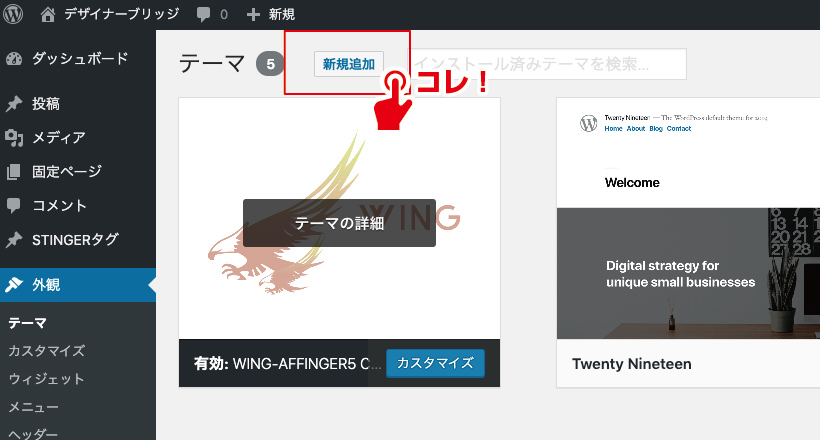Click the comments bubble icon in admin bar
The width and height of the screenshot is (820, 440).
pos(204,15)
